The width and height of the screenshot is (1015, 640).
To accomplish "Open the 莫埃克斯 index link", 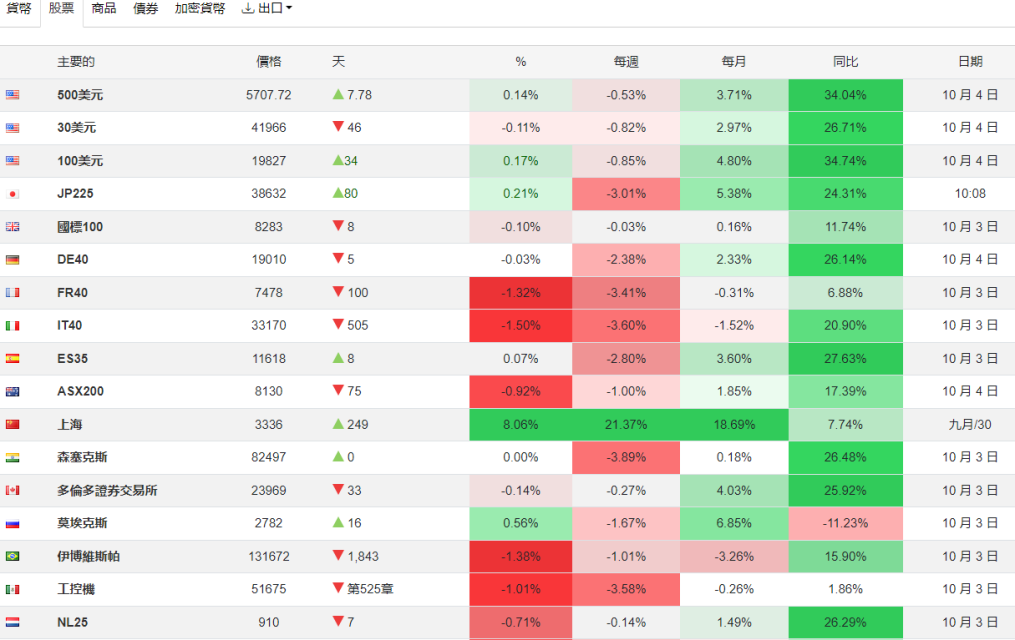I will pos(82,523).
